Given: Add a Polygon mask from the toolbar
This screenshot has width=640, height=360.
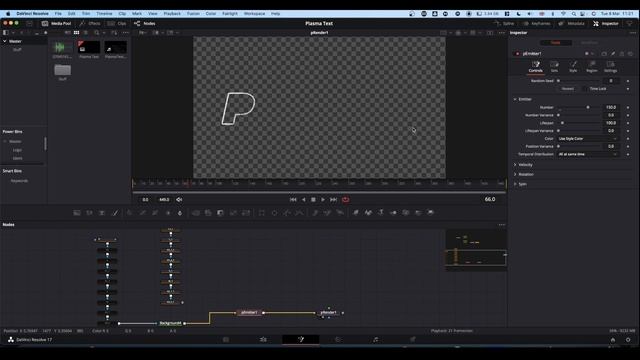Looking at the screenshot, I should tap(287, 213).
